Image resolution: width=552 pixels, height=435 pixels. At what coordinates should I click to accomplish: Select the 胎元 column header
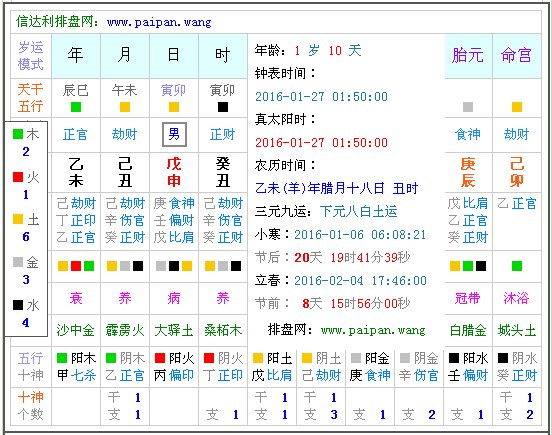[468, 55]
